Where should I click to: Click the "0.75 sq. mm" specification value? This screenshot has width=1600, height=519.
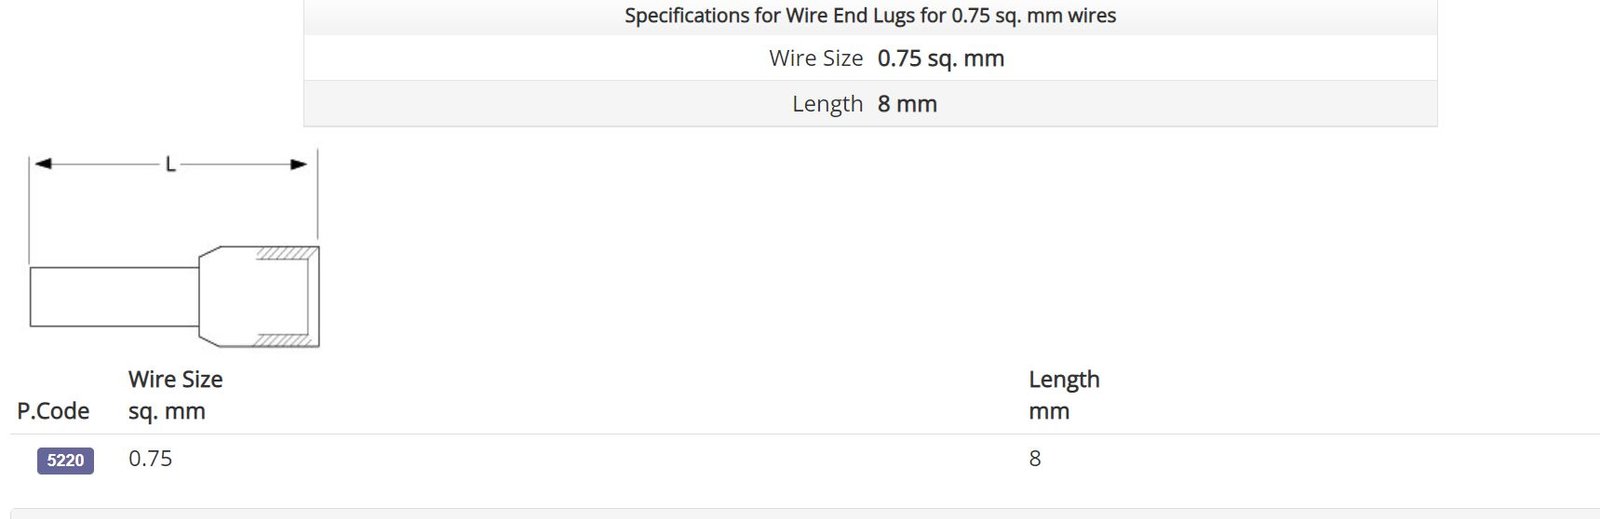pyautogui.click(x=941, y=59)
